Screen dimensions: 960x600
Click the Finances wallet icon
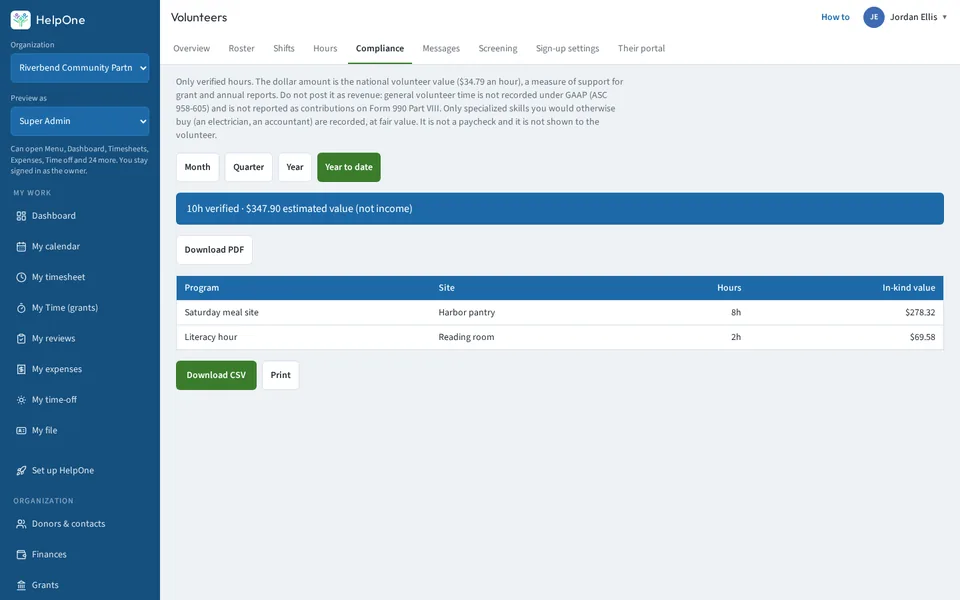pos(21,555)
